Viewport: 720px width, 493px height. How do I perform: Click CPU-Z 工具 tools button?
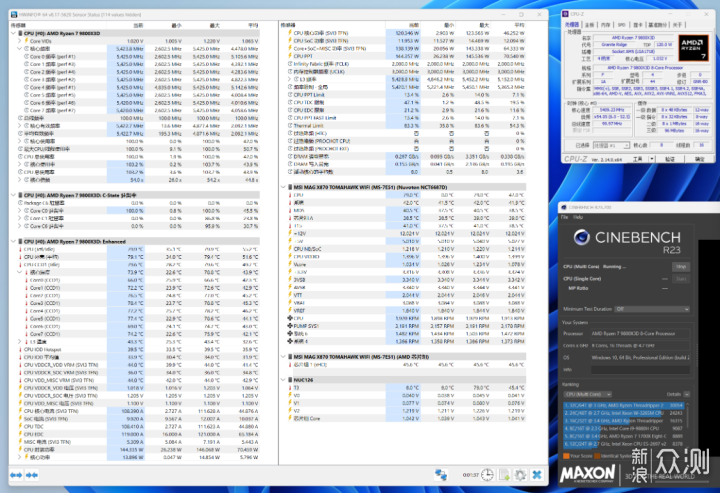(x=638, y=159)
